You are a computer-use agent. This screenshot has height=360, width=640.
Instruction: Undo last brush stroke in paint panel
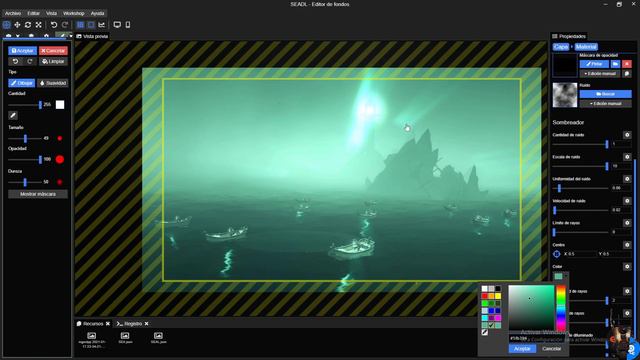click(16, 62)
